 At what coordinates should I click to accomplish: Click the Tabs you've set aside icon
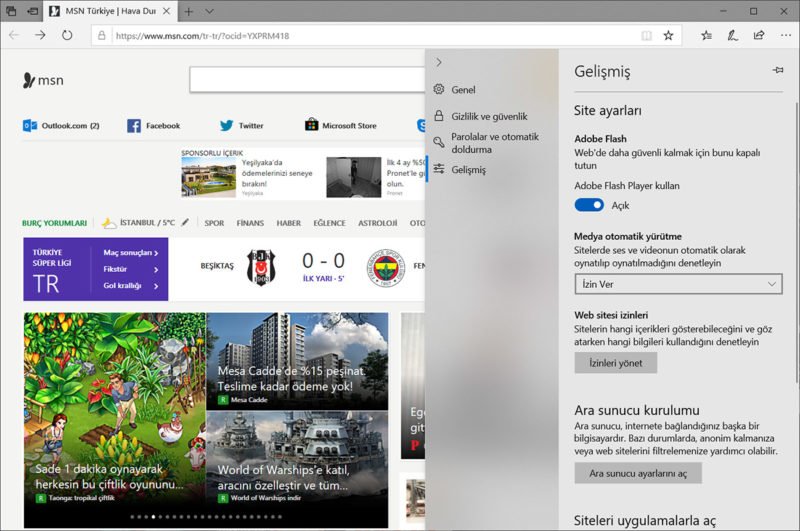pos(11,11)
